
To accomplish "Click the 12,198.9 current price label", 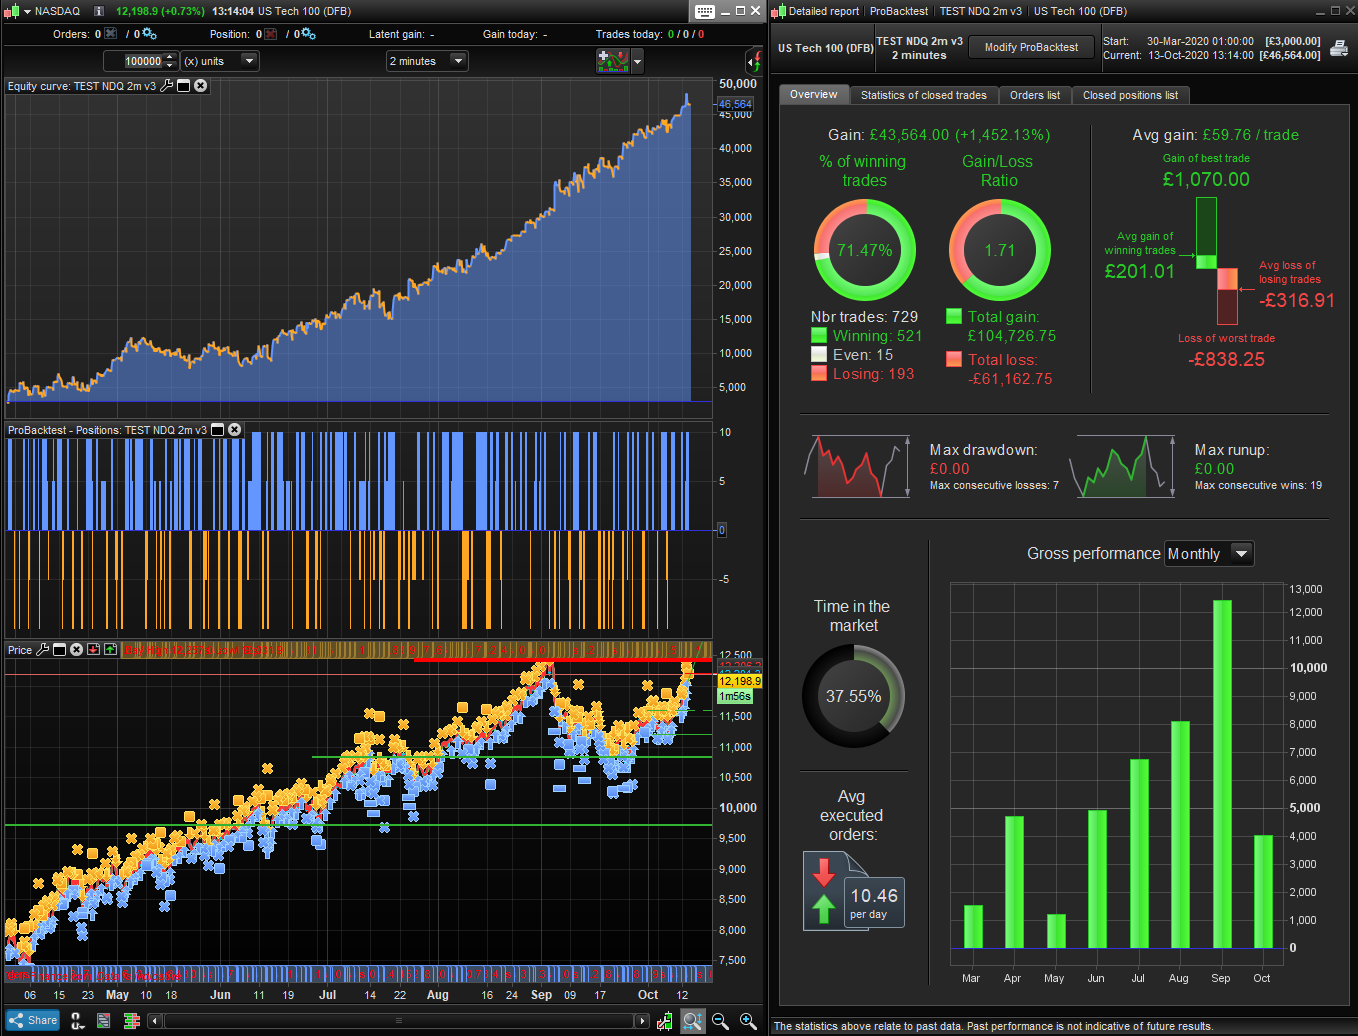I will 740,681.
